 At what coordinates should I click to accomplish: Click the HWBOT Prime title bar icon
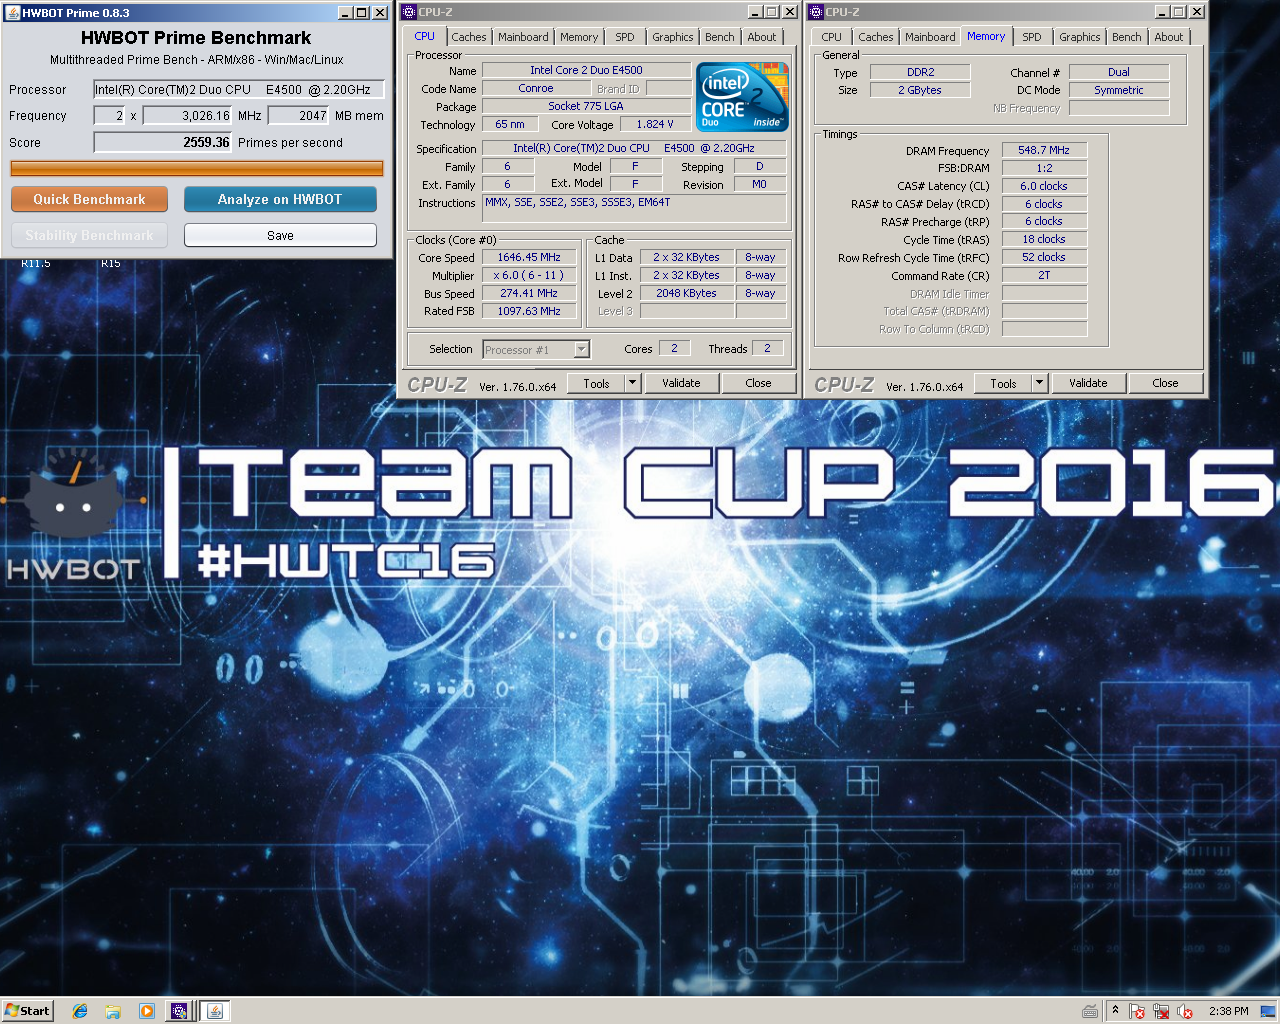(12, 13)
